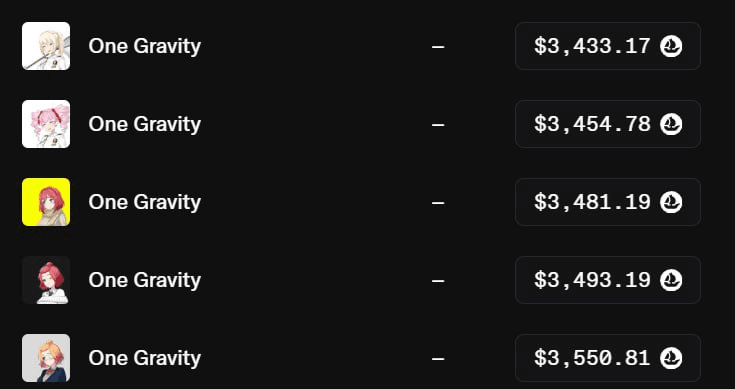The width and height of the screenshot is (735, 389).
Task: Open One Gravity link in fourth row
Action: pyautogui.click(x=144, y=281)
